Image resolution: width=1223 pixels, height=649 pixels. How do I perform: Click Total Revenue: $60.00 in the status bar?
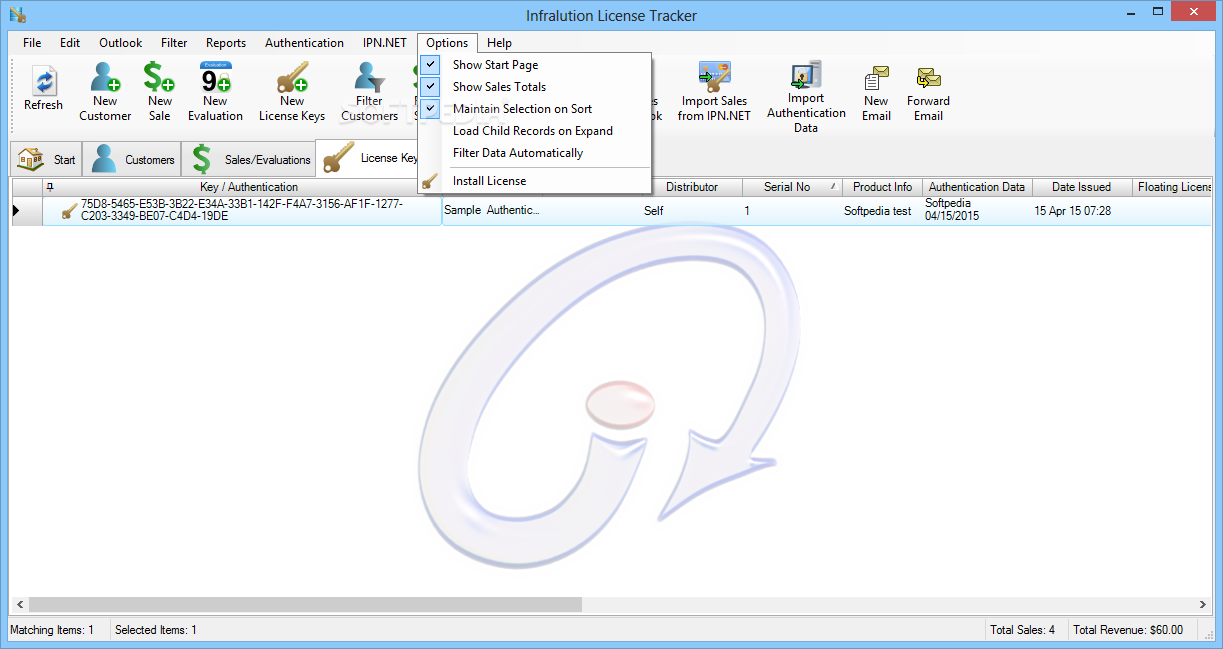(x=1128, y=630)
